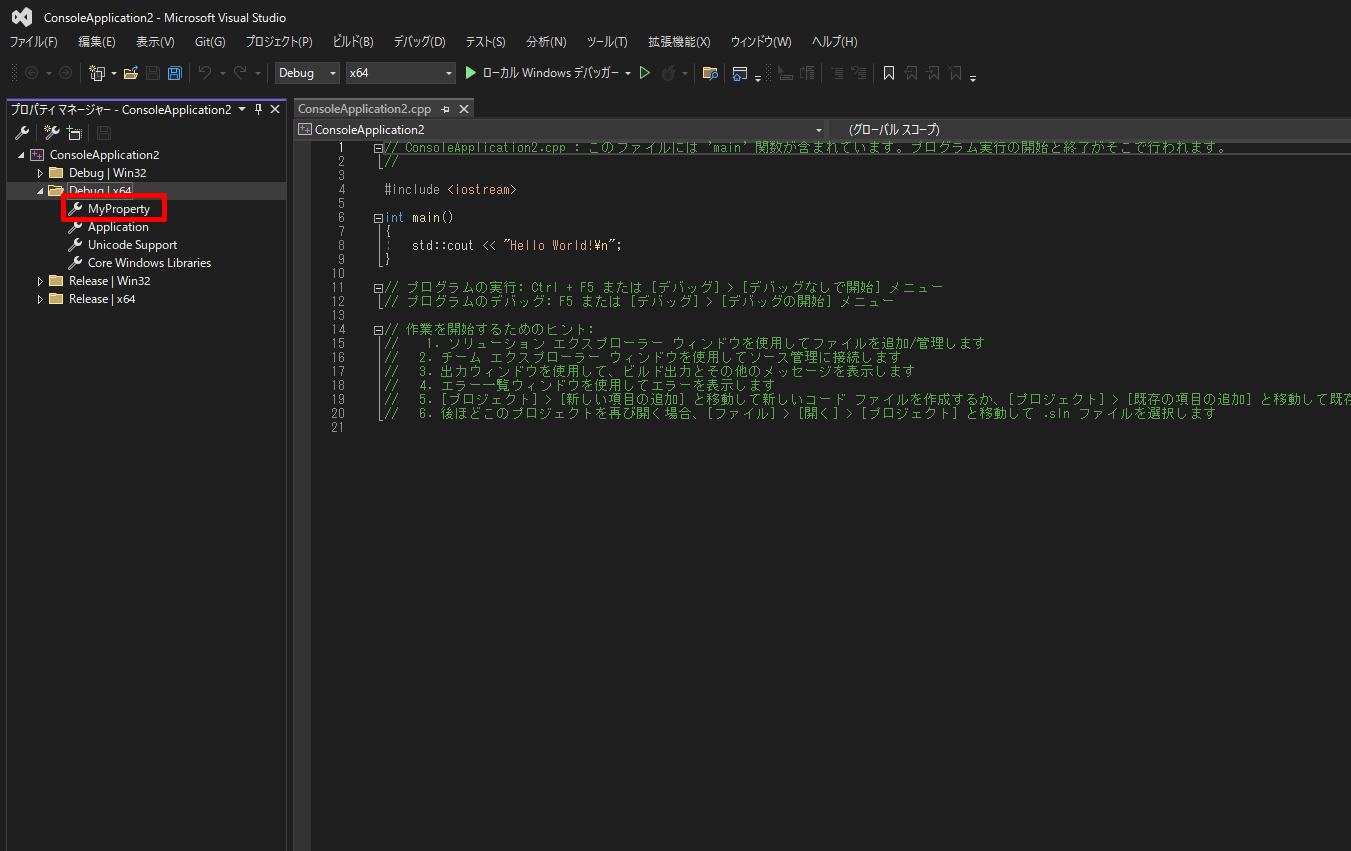Open Properties wrench icon in Property Manager
Viewport: 1351px width, 851px height.
[22, 133]
